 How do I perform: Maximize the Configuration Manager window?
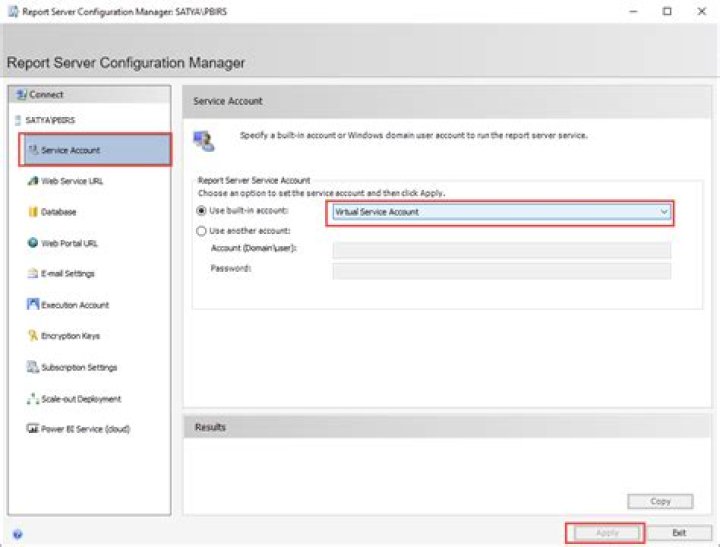(667, 11)
